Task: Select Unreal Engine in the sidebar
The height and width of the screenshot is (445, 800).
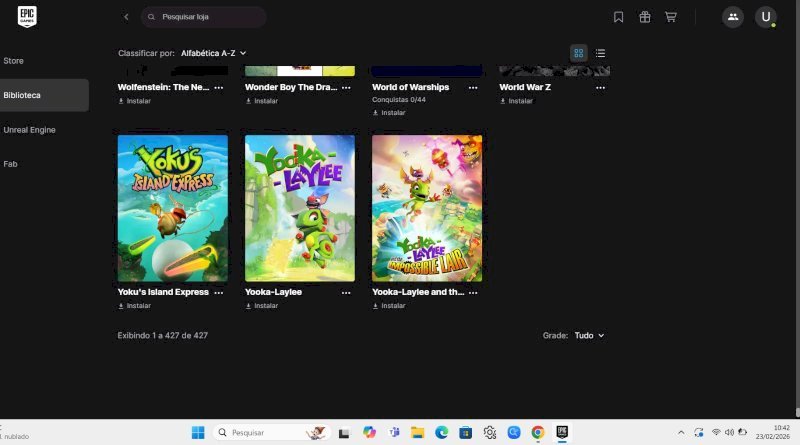Action: [x=29, y=130]
